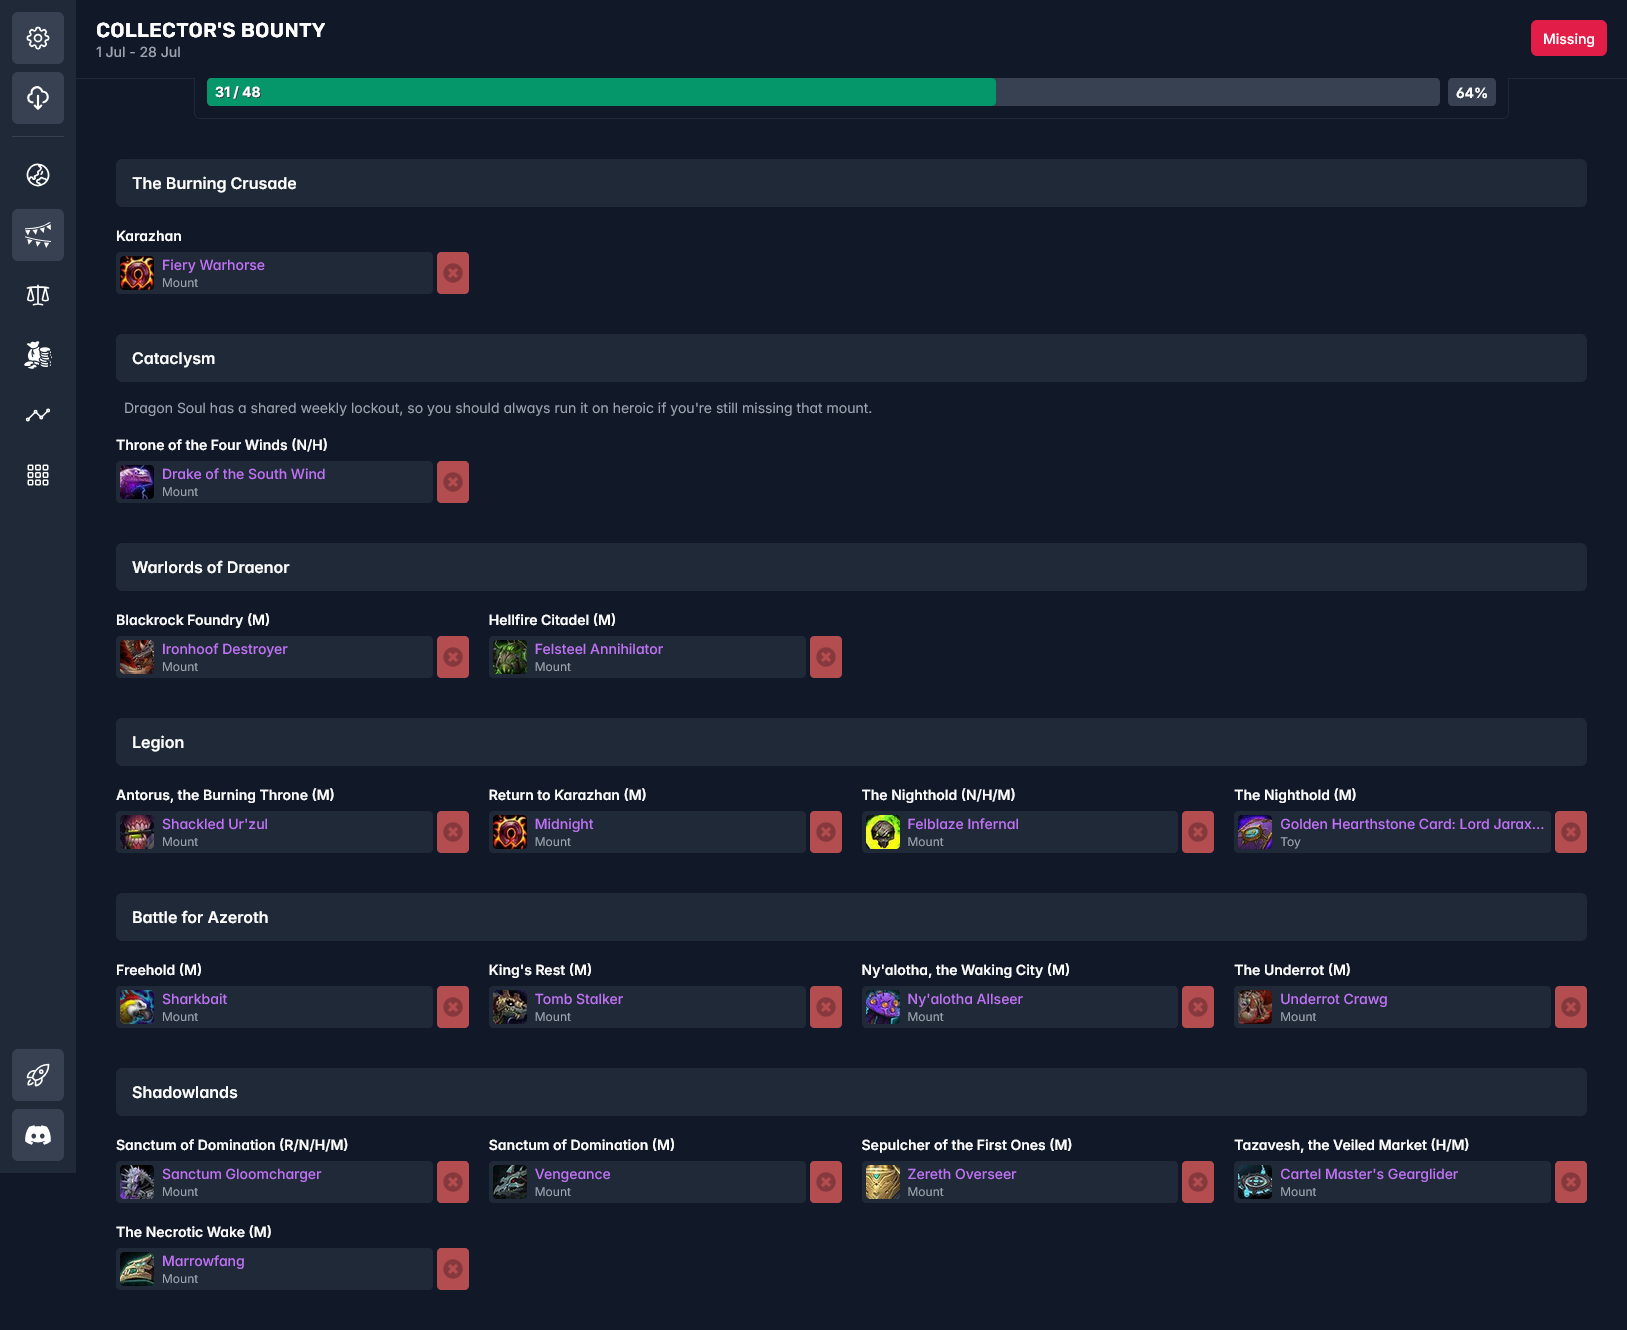Open the Discord icon link
The width and height of the screenshot is (1627, 1330).
(x=38, y=1135)
